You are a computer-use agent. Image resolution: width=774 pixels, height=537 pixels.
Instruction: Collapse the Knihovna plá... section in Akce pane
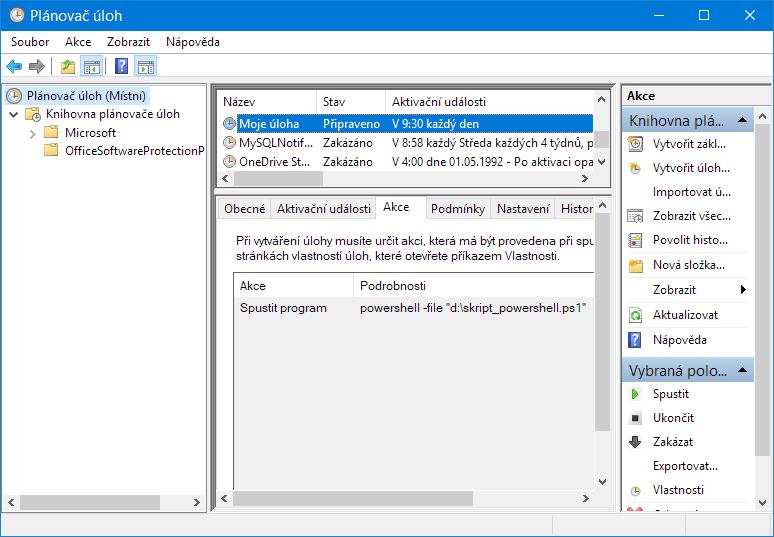[742, 120]
